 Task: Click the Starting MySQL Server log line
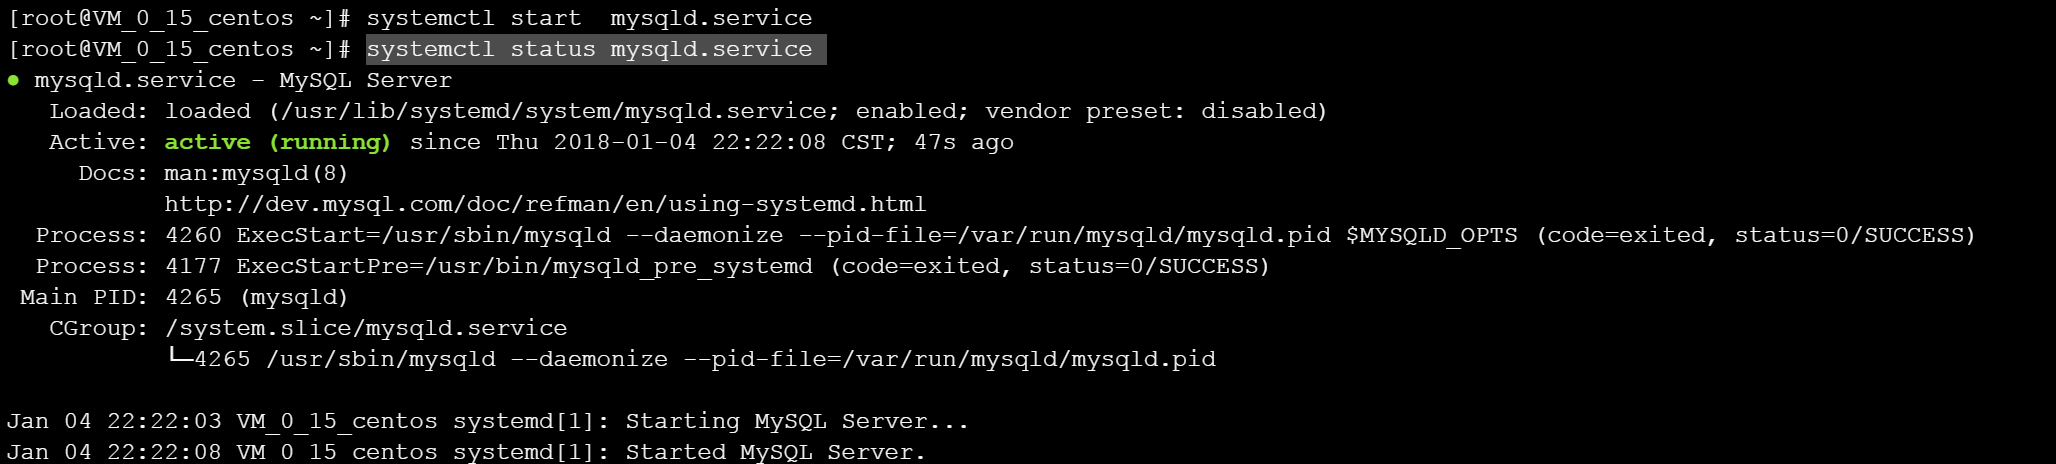(488, 421)
